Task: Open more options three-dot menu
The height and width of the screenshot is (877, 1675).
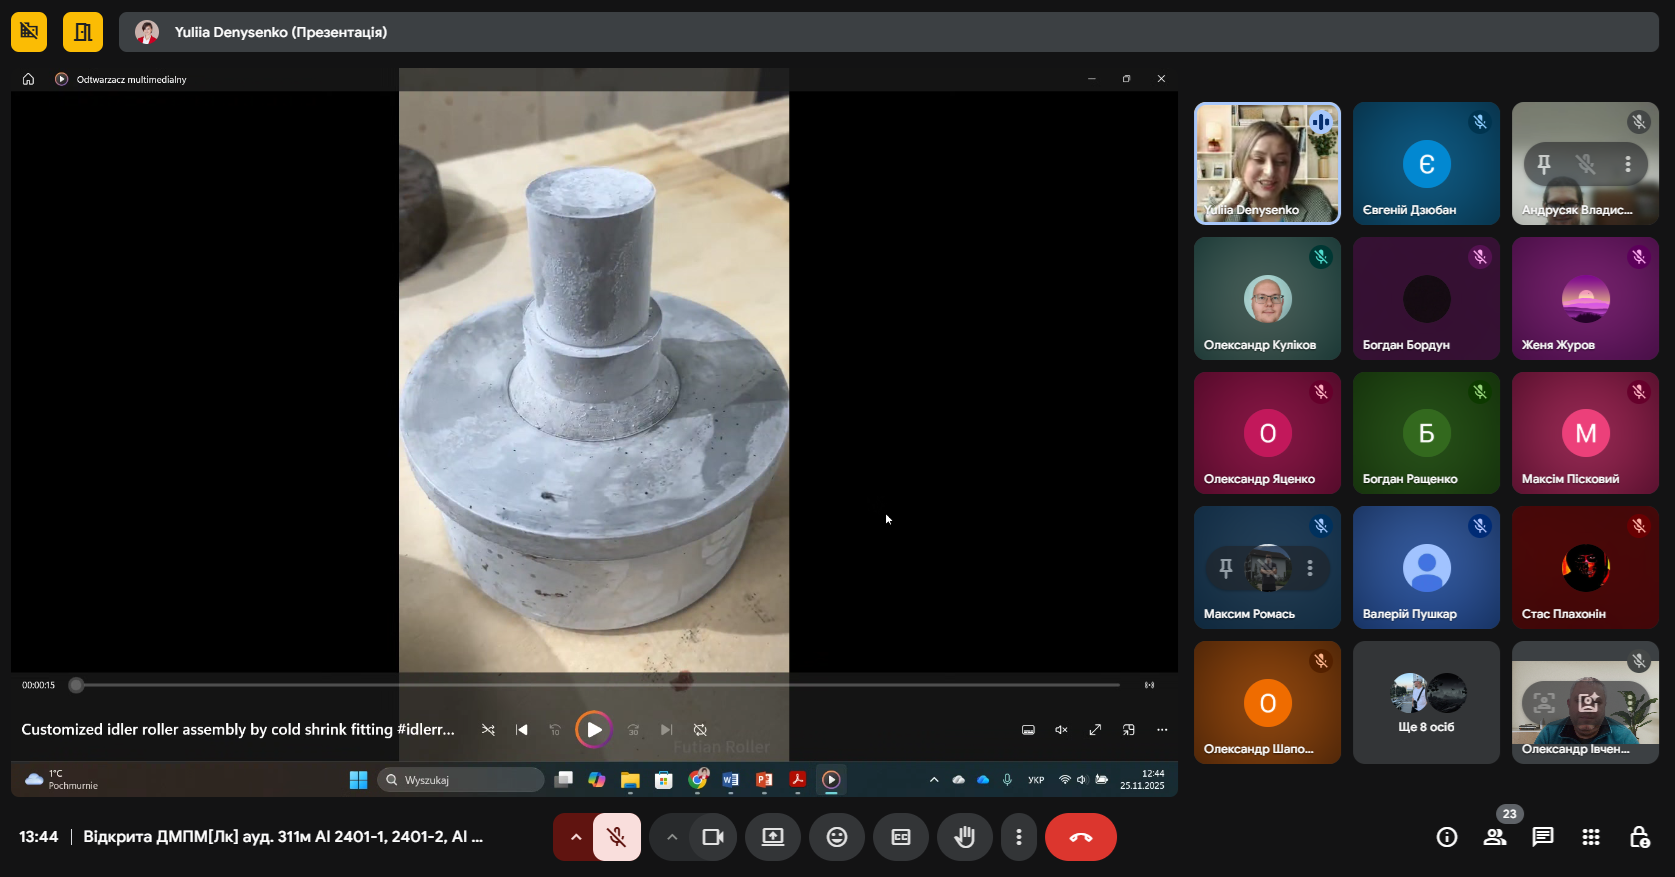Action: (x=1018, y=837)
